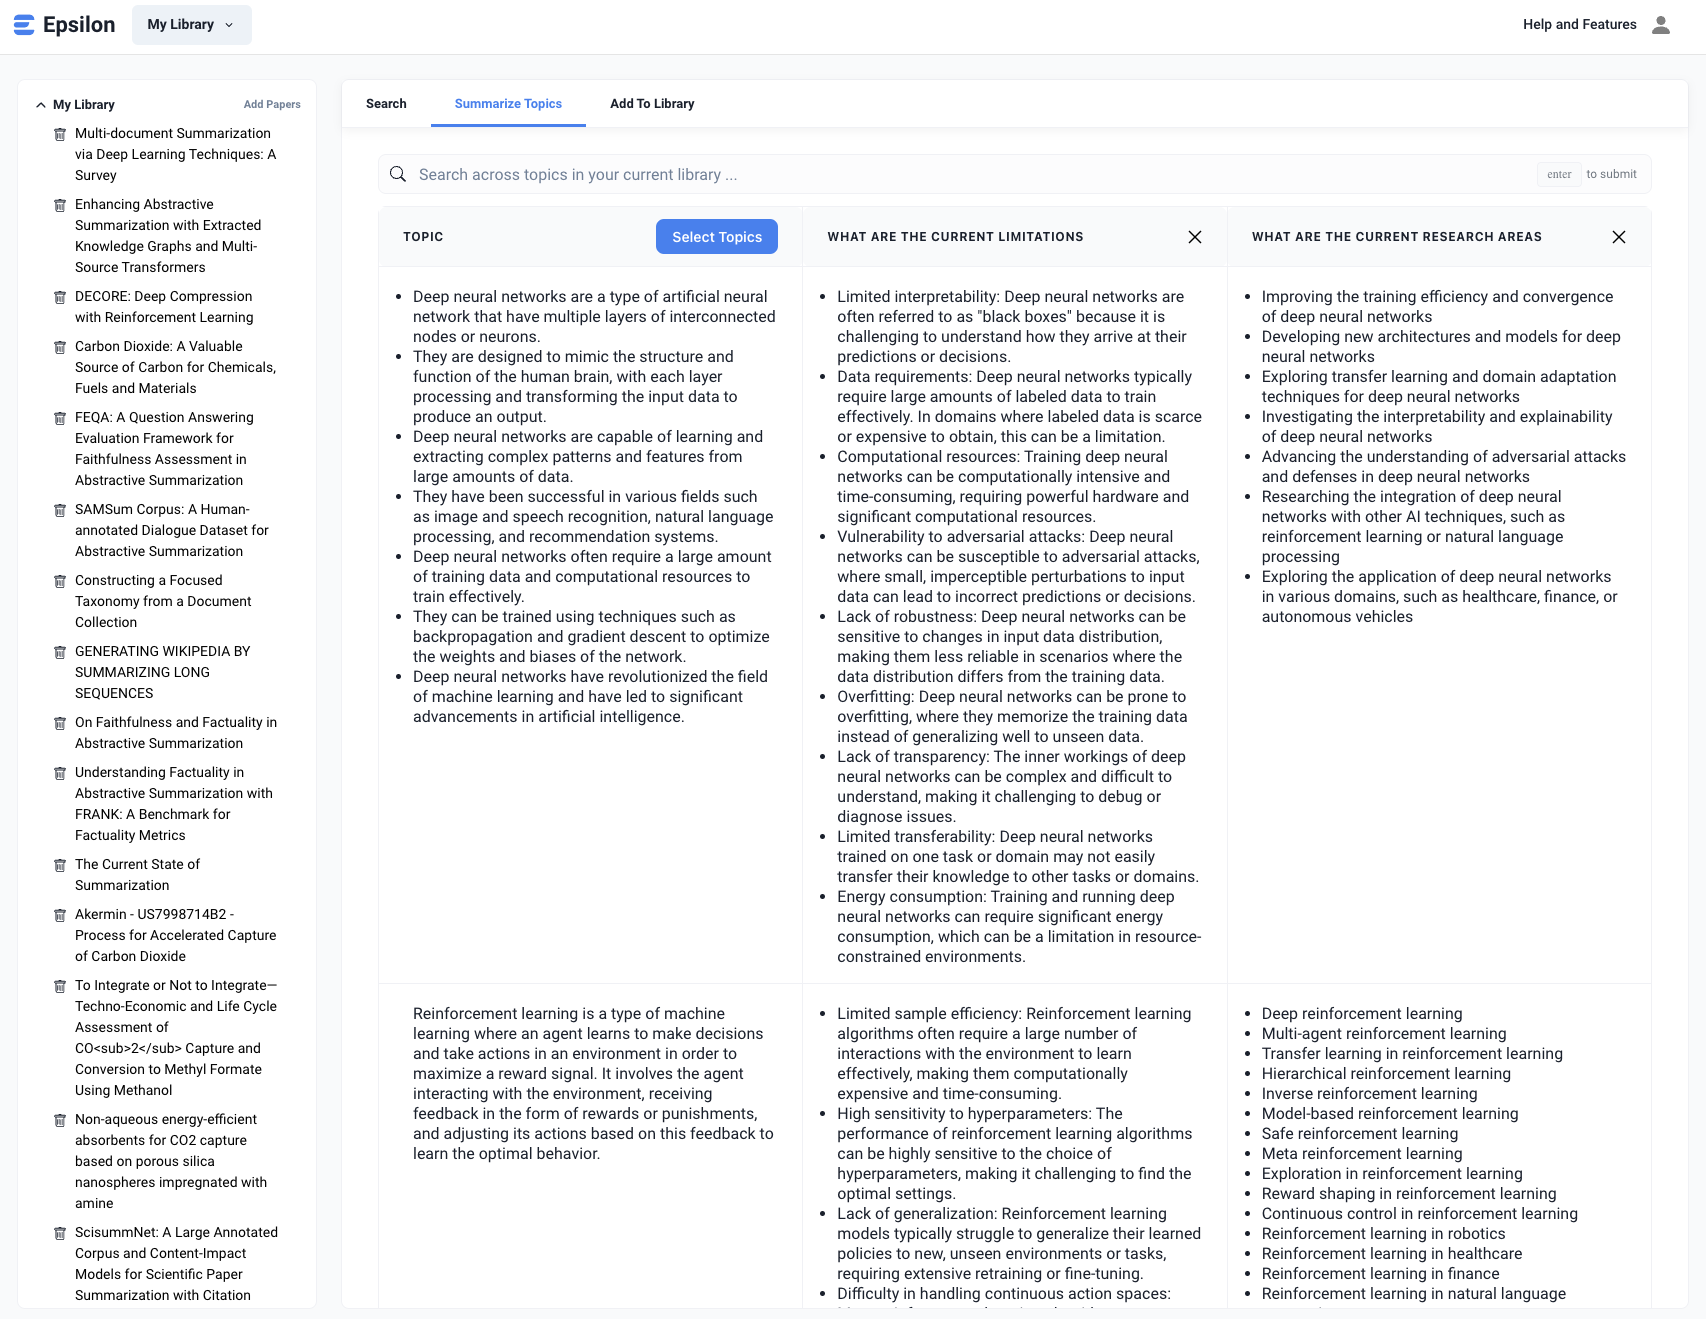This screenshot has width=1706, height=1319.
Task: Collapse the My Library sidebar section
Action: tap(41, 105)
